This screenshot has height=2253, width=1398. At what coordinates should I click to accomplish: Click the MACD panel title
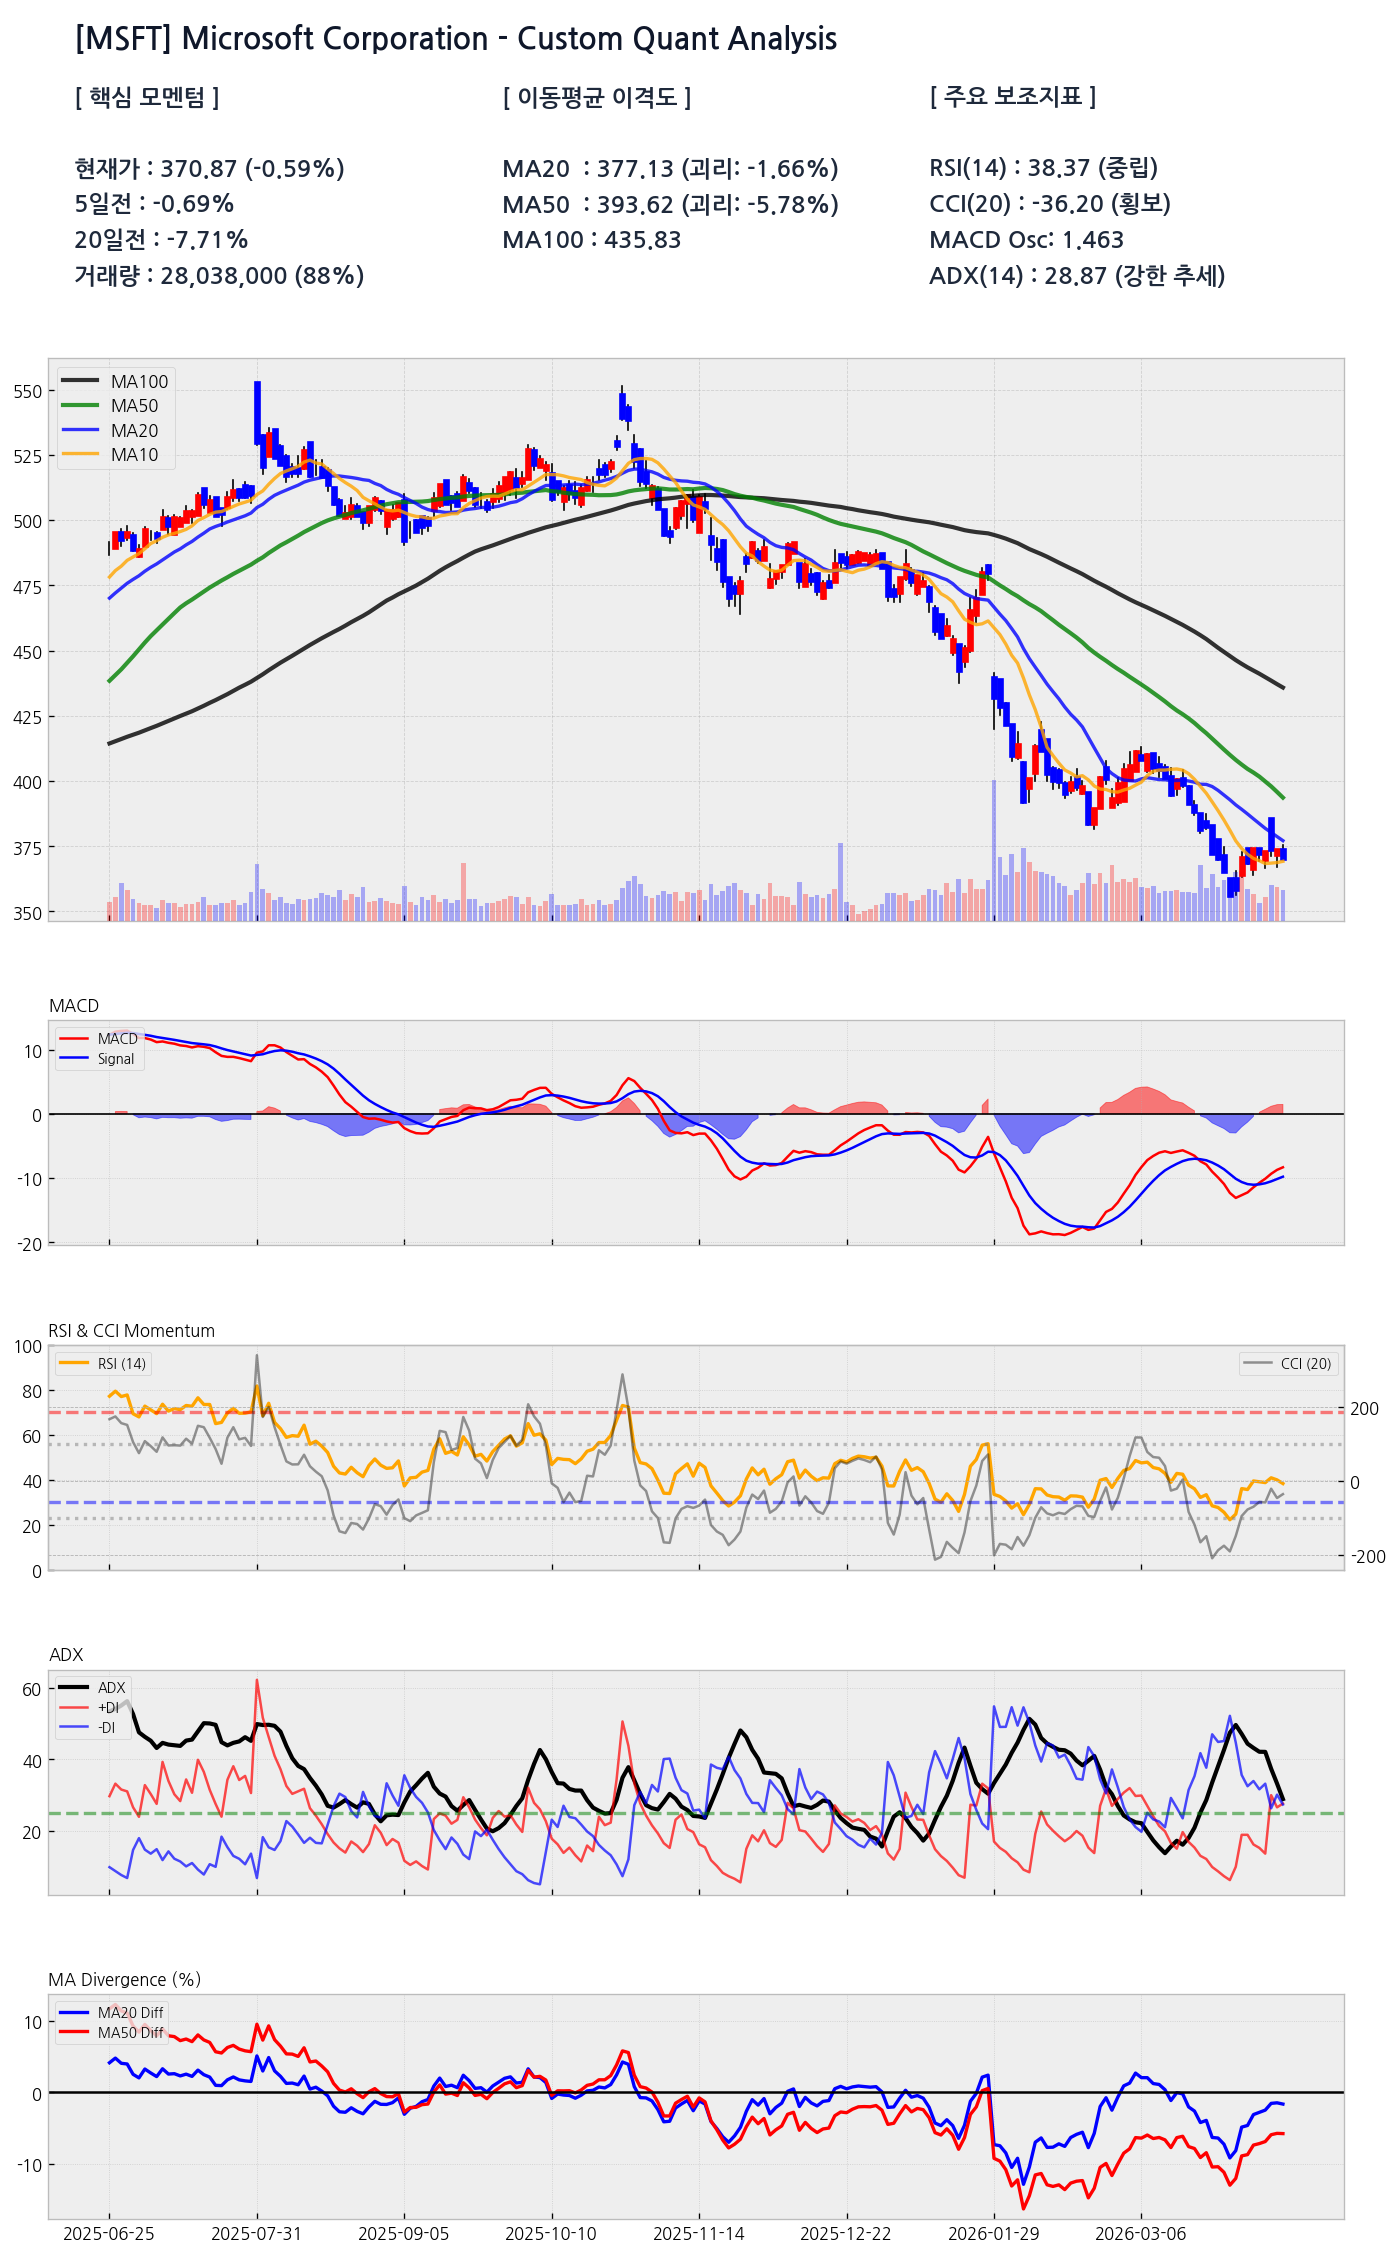(74, 1005)
